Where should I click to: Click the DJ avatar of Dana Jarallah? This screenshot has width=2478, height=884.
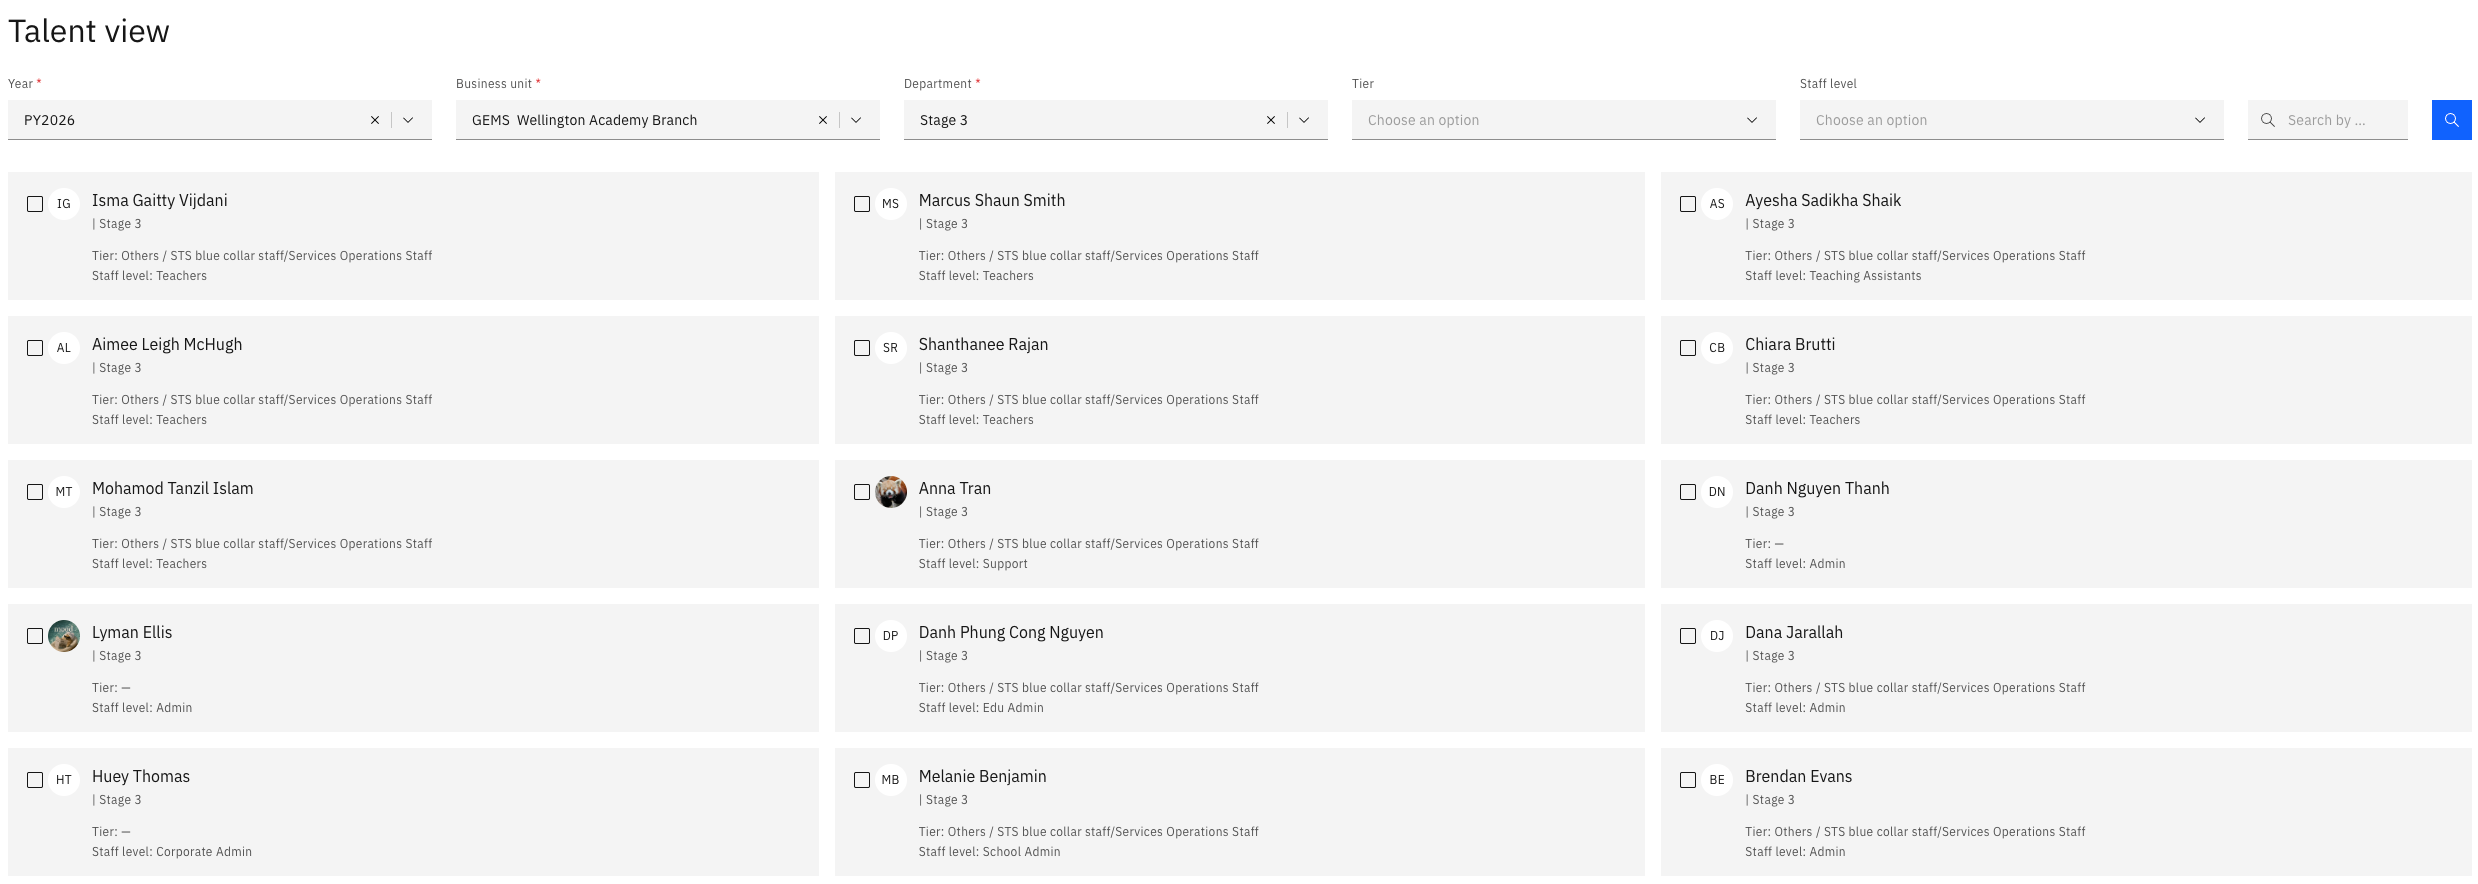pos(1717,636)
